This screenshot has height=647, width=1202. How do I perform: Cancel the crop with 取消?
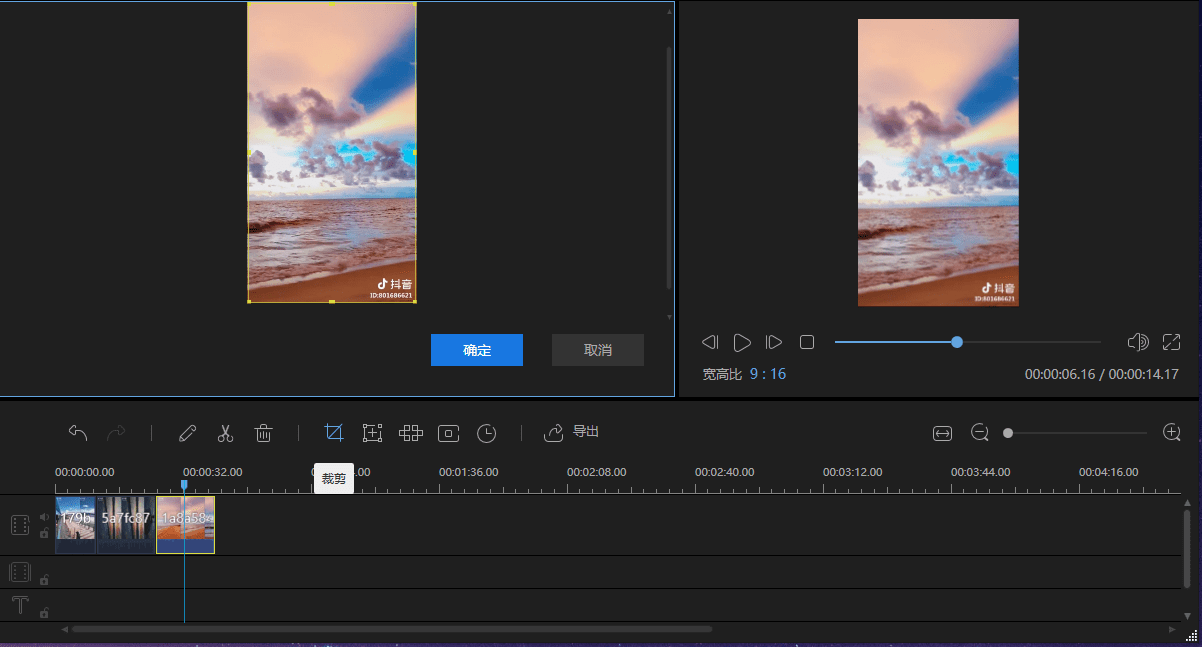click(598, 350)
